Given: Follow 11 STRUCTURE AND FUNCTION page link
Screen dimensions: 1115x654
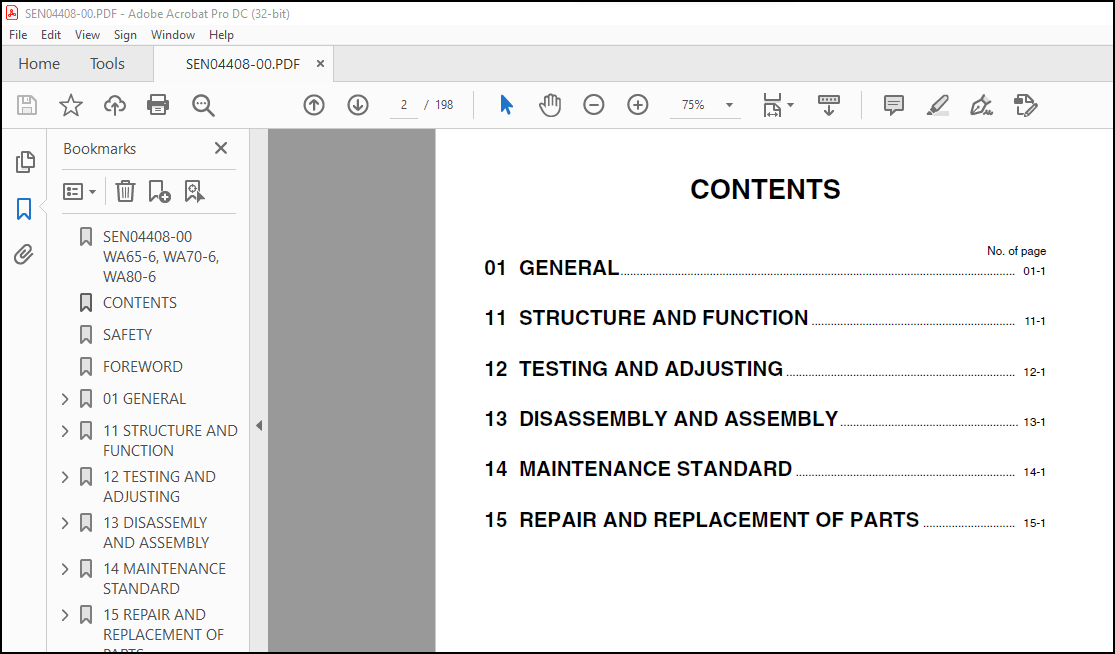Looking at the screenshot, I should pos(765,318).
